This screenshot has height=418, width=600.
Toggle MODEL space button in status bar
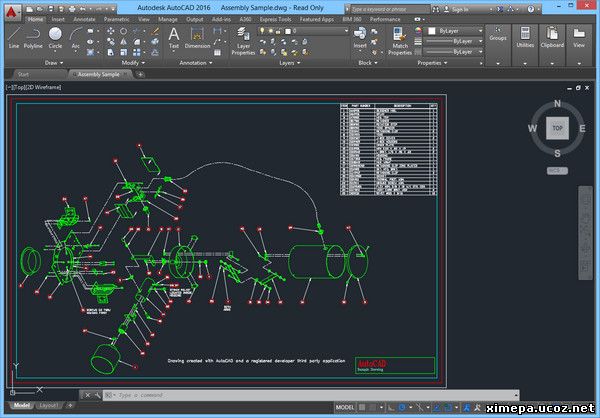345,409
